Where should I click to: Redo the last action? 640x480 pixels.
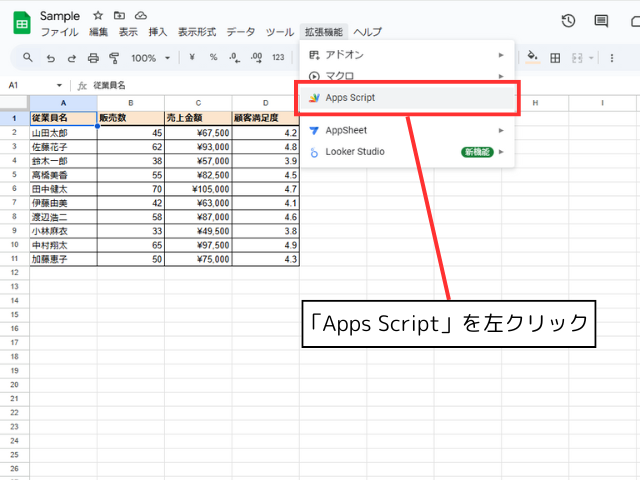coord(72,58)
